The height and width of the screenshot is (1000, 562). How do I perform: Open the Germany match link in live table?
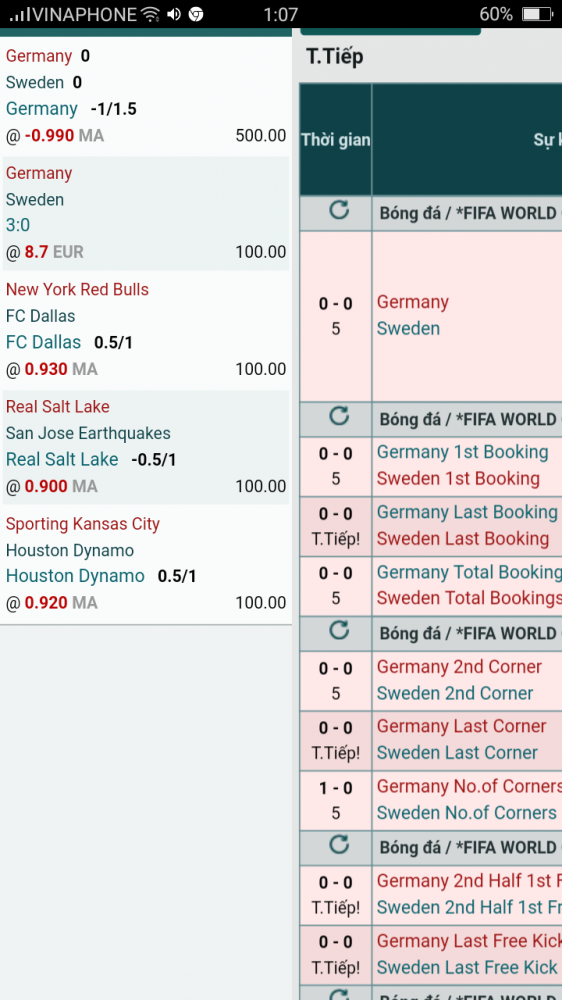click(413, 302)
